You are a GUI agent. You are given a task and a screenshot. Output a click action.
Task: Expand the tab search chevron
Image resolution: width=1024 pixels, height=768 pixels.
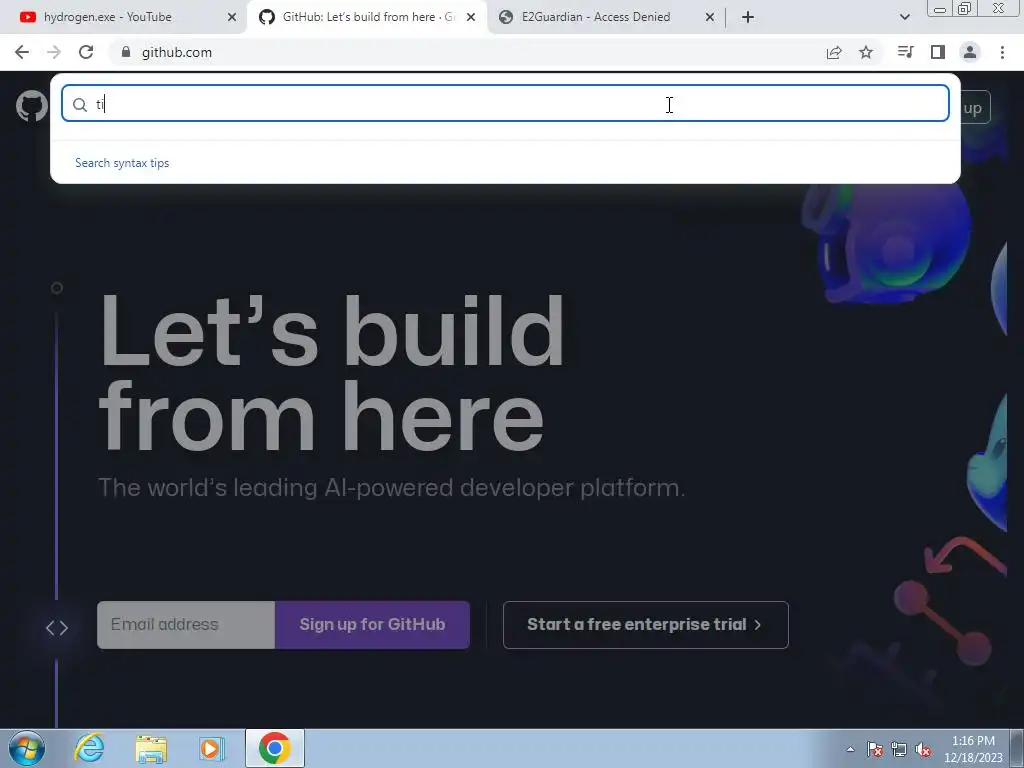(904, 17)
